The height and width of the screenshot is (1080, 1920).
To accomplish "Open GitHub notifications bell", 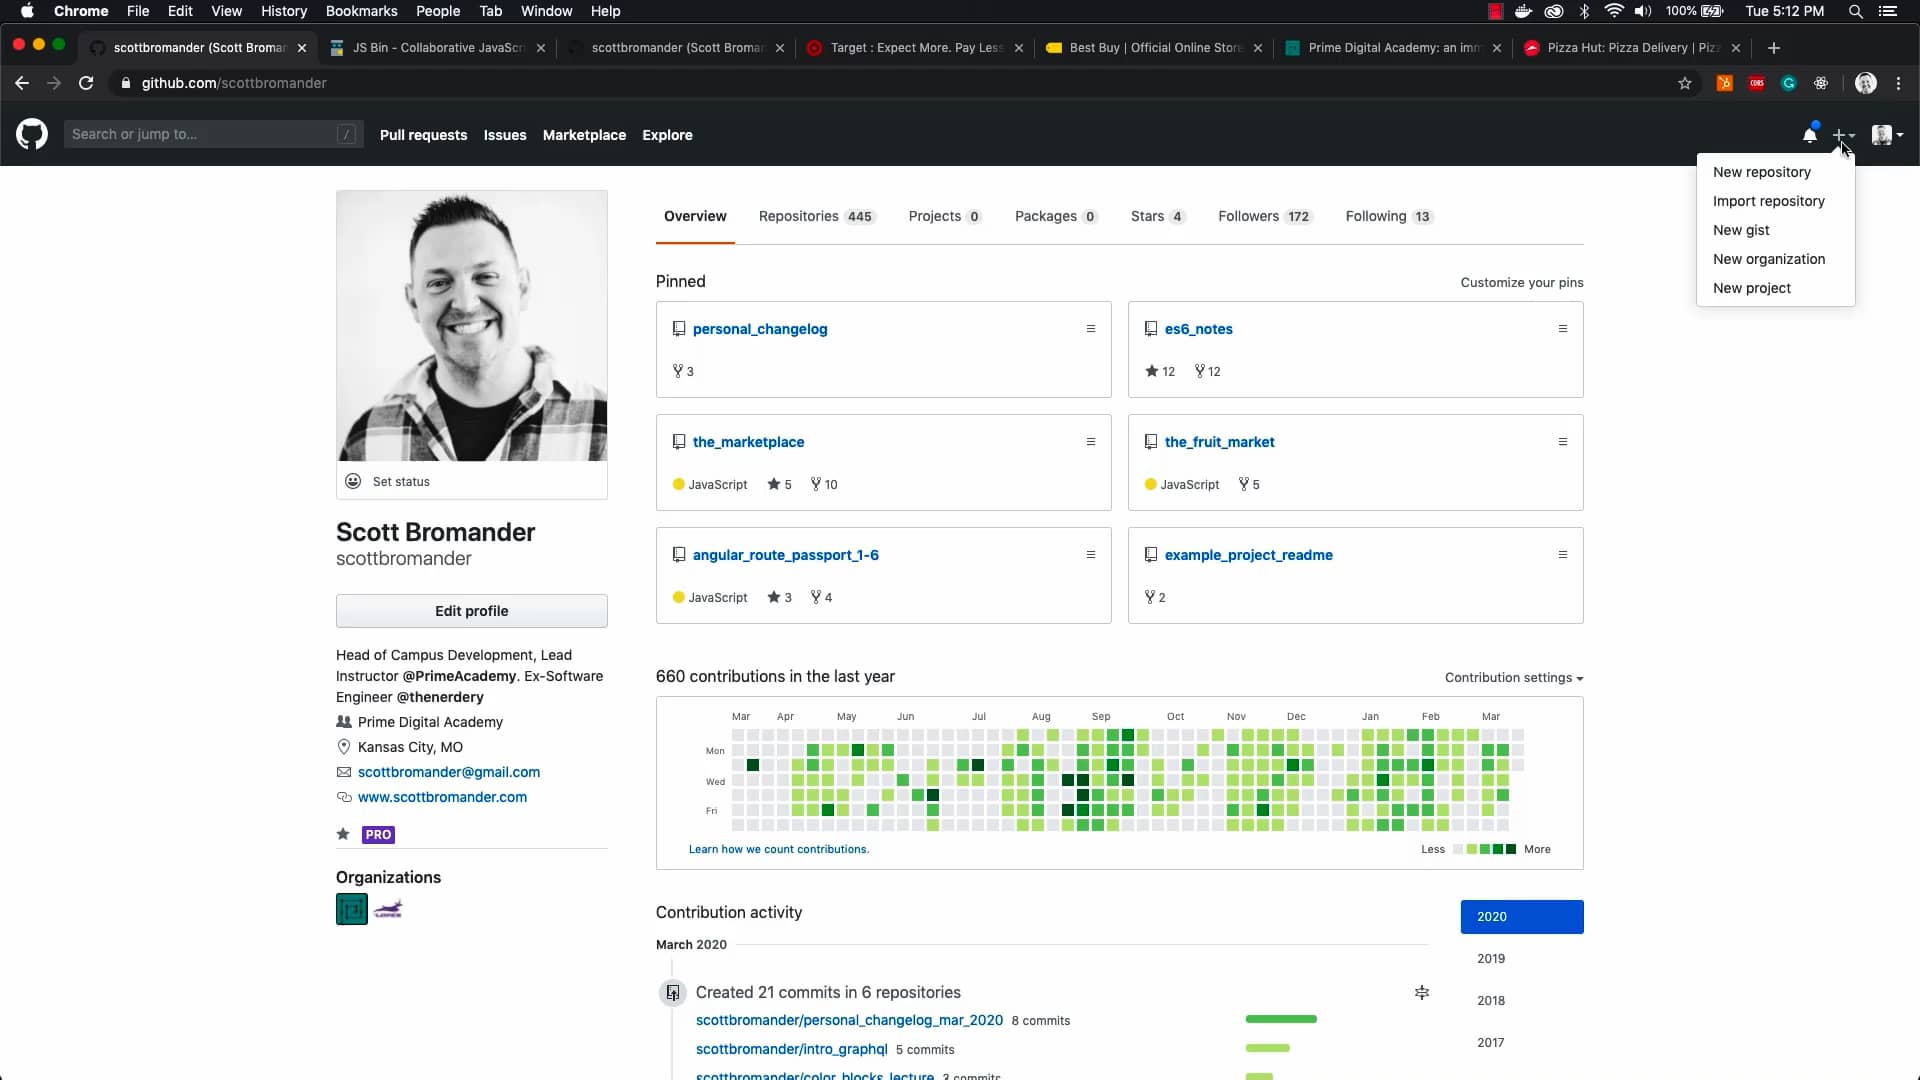I will 1810,132.
